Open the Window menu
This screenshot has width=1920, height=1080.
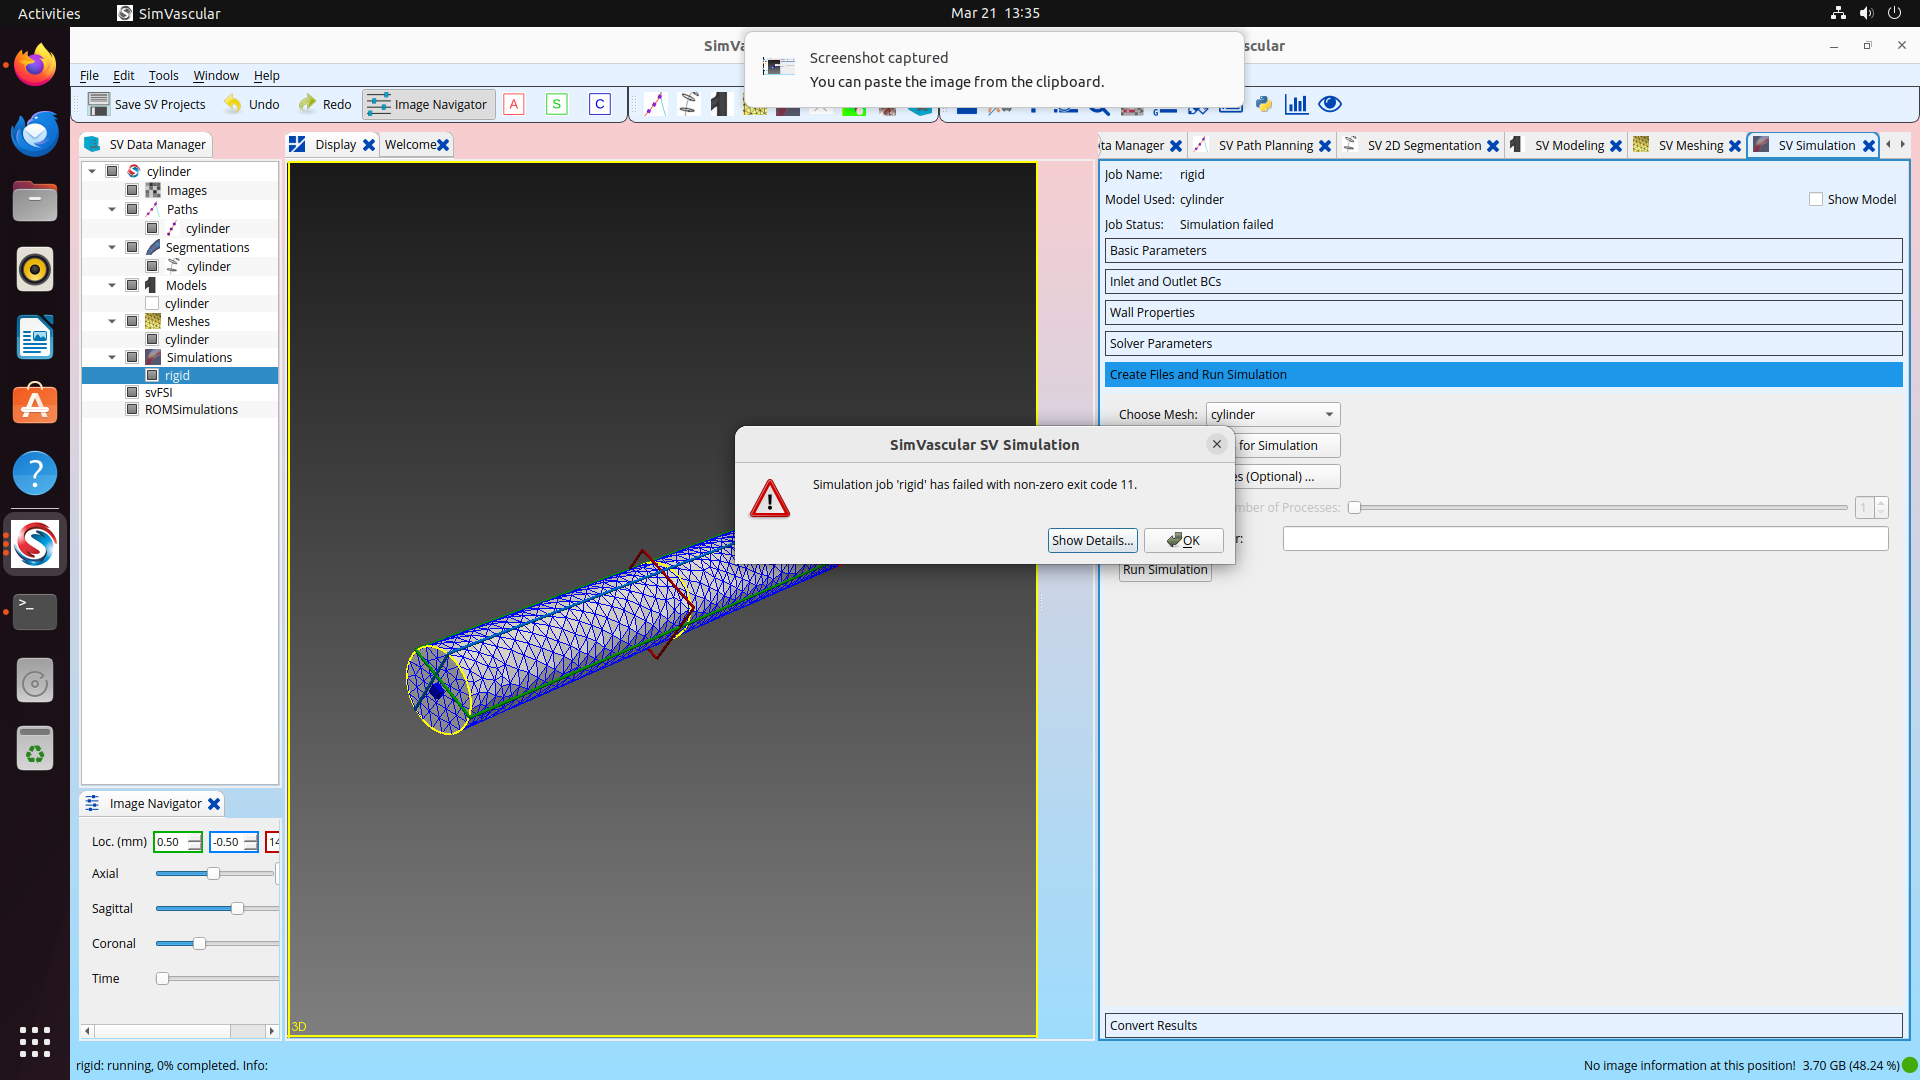(x=216, y=75)
